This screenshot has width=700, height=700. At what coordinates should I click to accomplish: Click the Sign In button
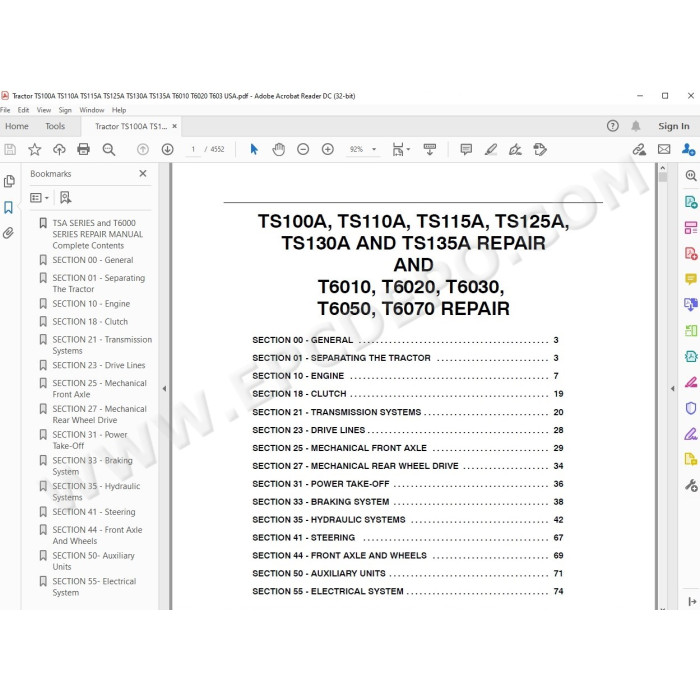pyautogui.click(x=674, y=126)
